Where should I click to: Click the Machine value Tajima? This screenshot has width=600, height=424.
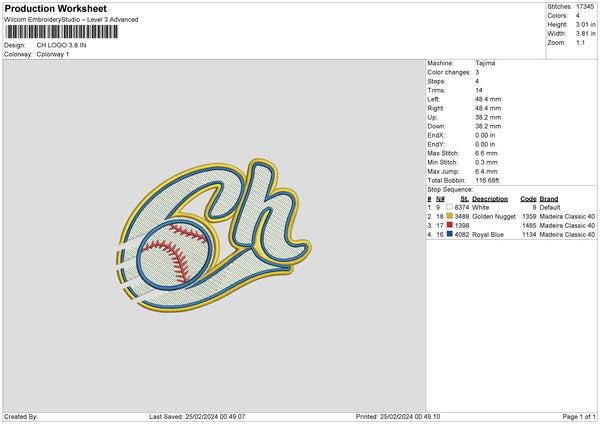tap(485, 63)
